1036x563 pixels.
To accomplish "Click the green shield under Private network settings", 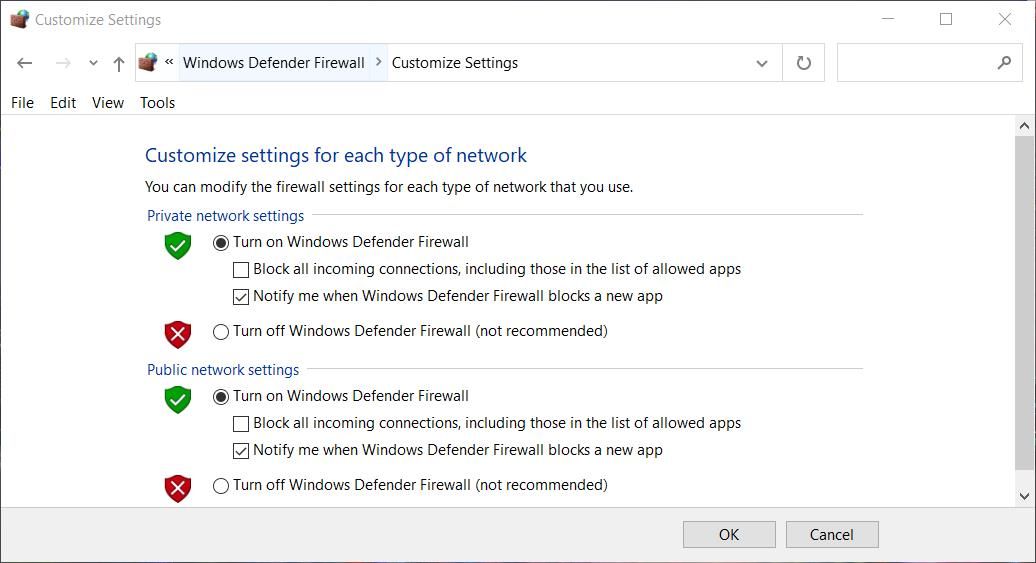I will click(177, 245).
